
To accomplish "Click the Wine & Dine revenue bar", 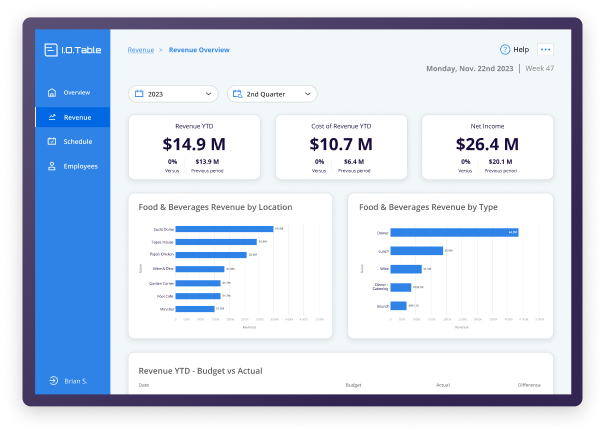I will tap(200, 269).
